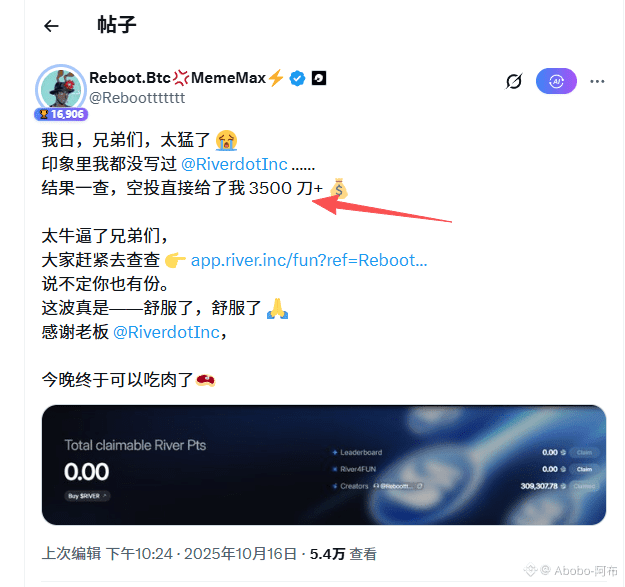
Task: Open the embedded River Pts screenshot
Action: point(324,465)
